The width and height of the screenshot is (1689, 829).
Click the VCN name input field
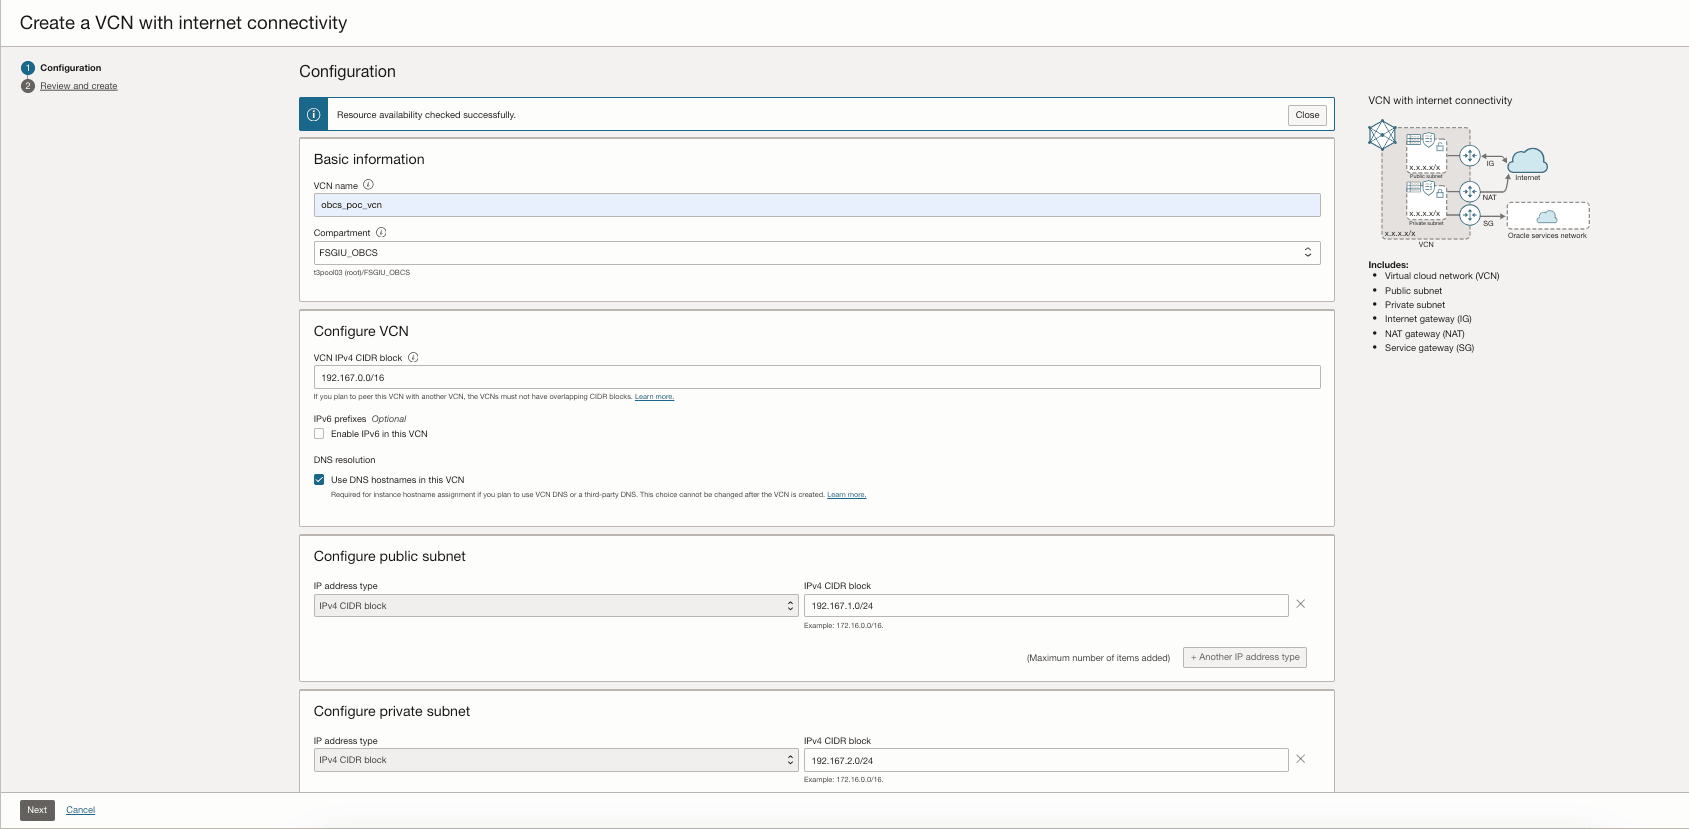816,205
